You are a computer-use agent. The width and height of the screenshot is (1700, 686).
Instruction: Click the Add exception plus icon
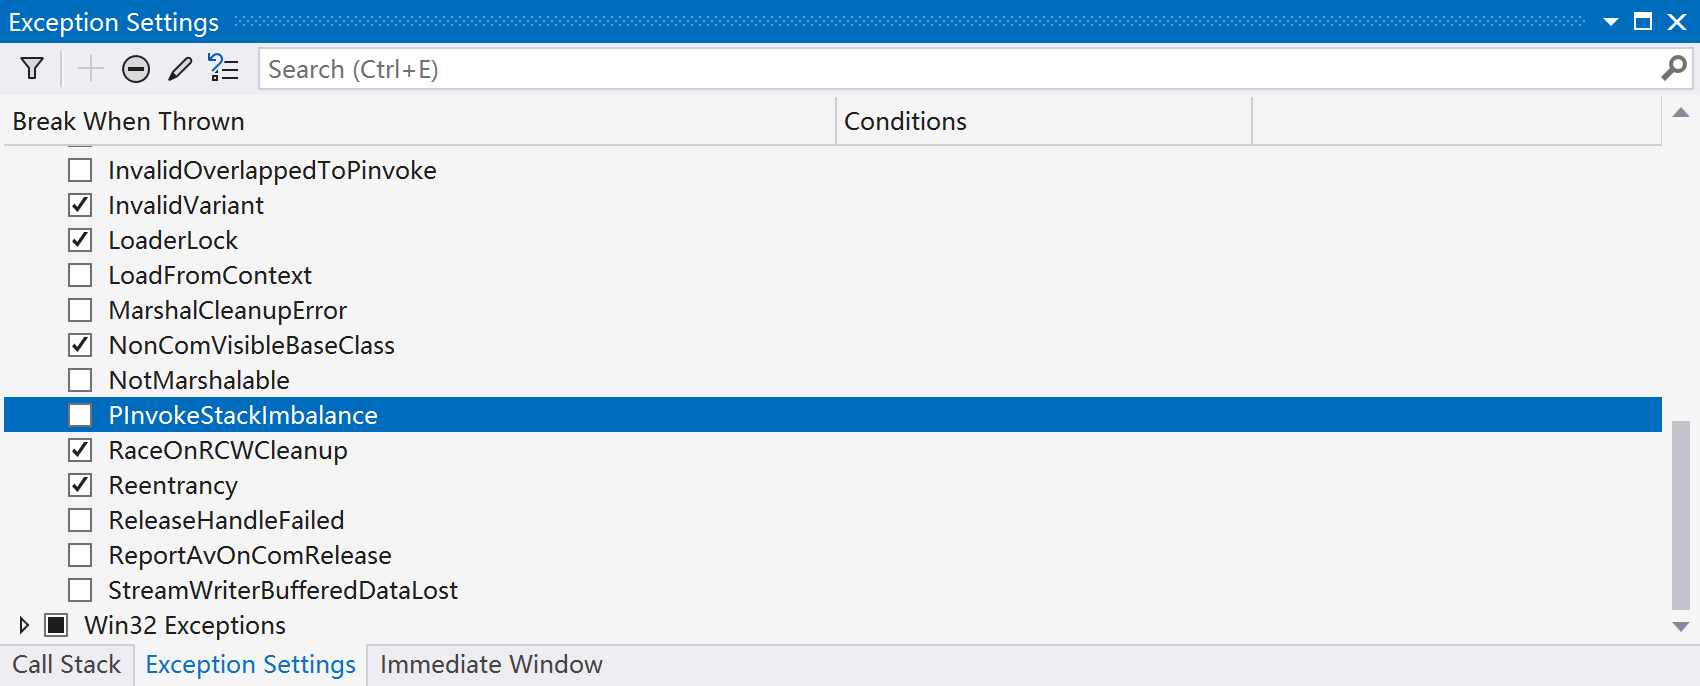coord(91,68)
